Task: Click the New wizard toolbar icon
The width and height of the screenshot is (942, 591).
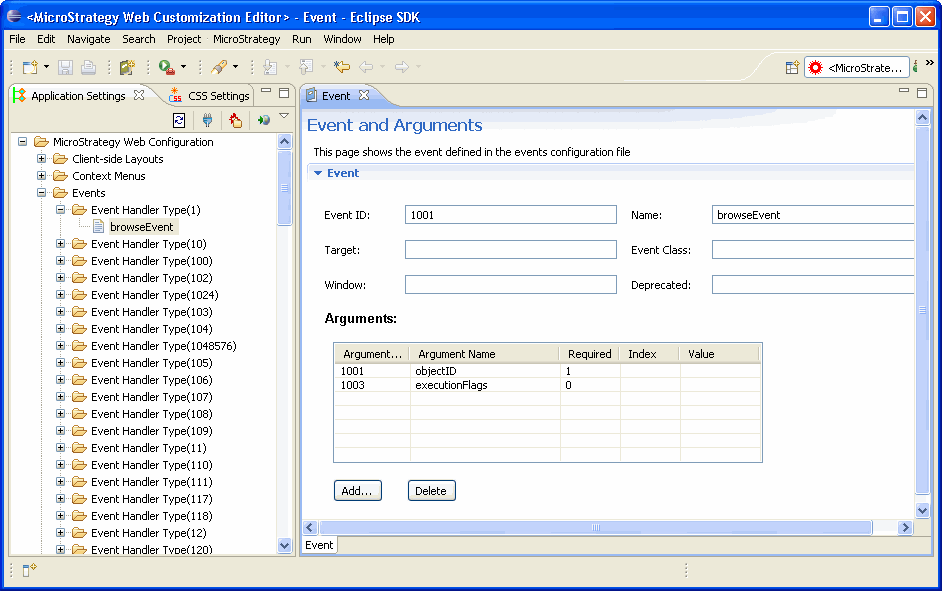Action: [30, 67]
